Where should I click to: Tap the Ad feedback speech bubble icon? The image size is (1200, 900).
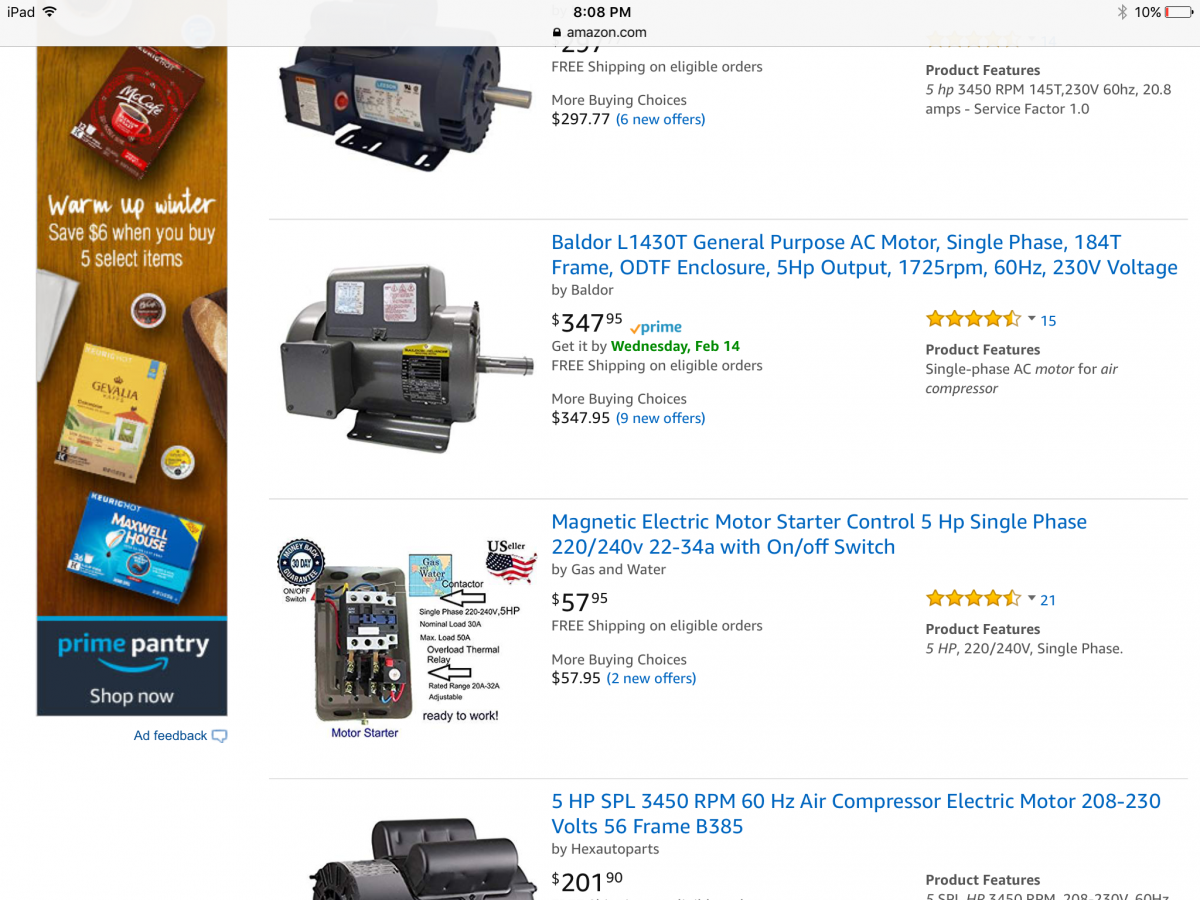(x=220, y=736)
